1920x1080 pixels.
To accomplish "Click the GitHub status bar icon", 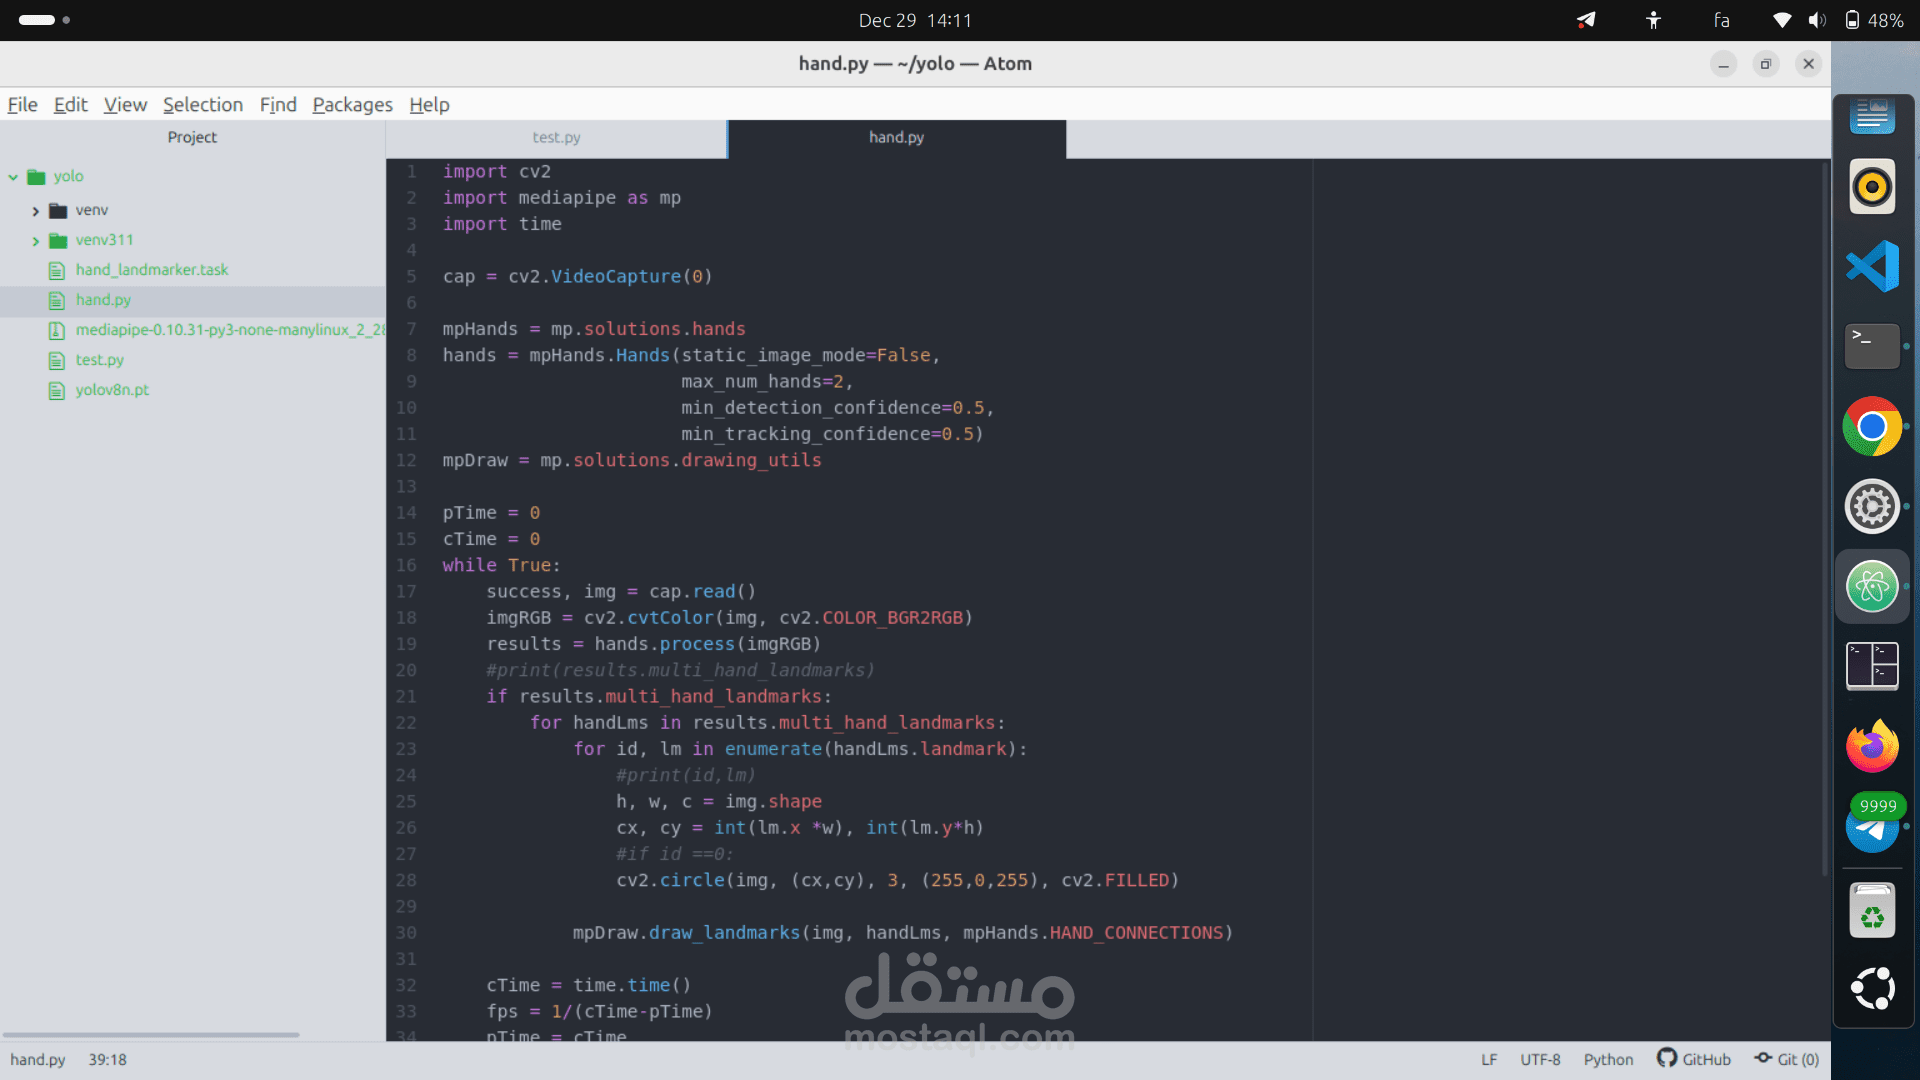I will tap(1693, 1059).
